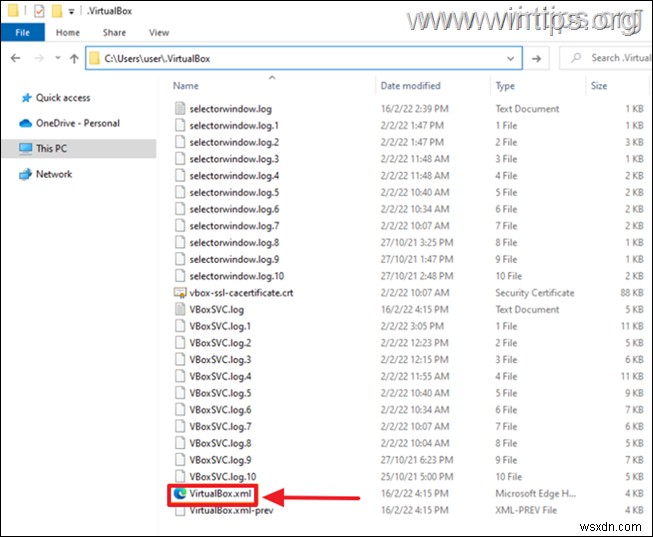Click the Forward navigation arrow
Image resolution: width=653 pixels, height=537 pixels.
[39, 58]
